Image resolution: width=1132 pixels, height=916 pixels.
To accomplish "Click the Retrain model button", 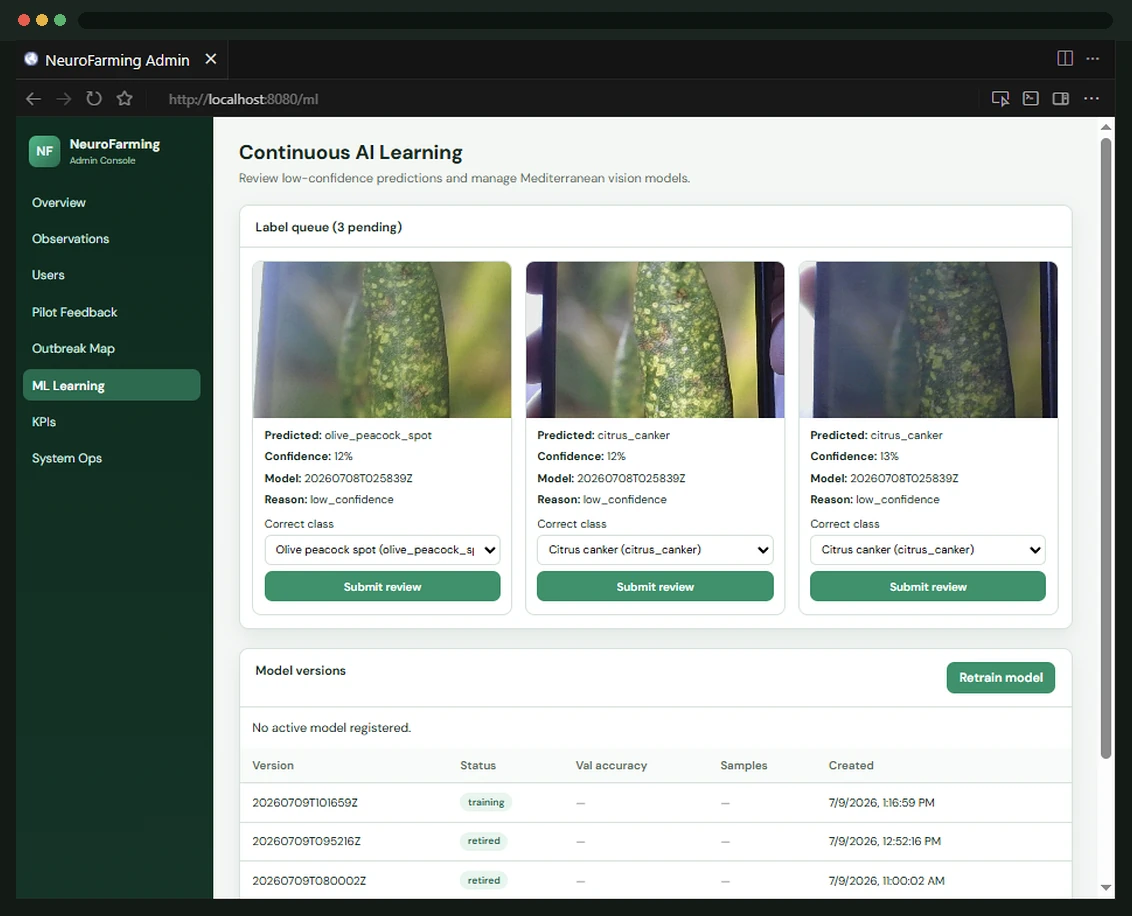I will point(1001,678).
